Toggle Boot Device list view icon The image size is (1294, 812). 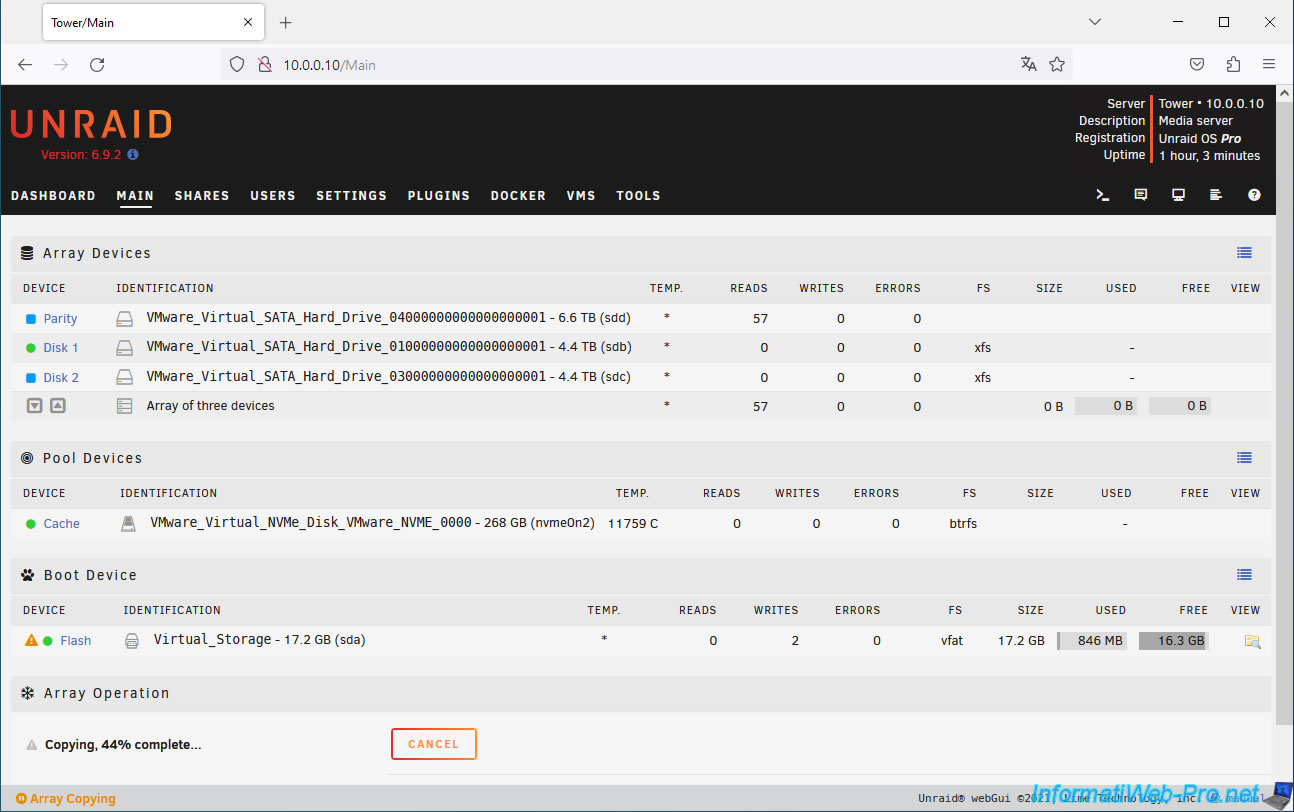click(x=1244, y=575)
